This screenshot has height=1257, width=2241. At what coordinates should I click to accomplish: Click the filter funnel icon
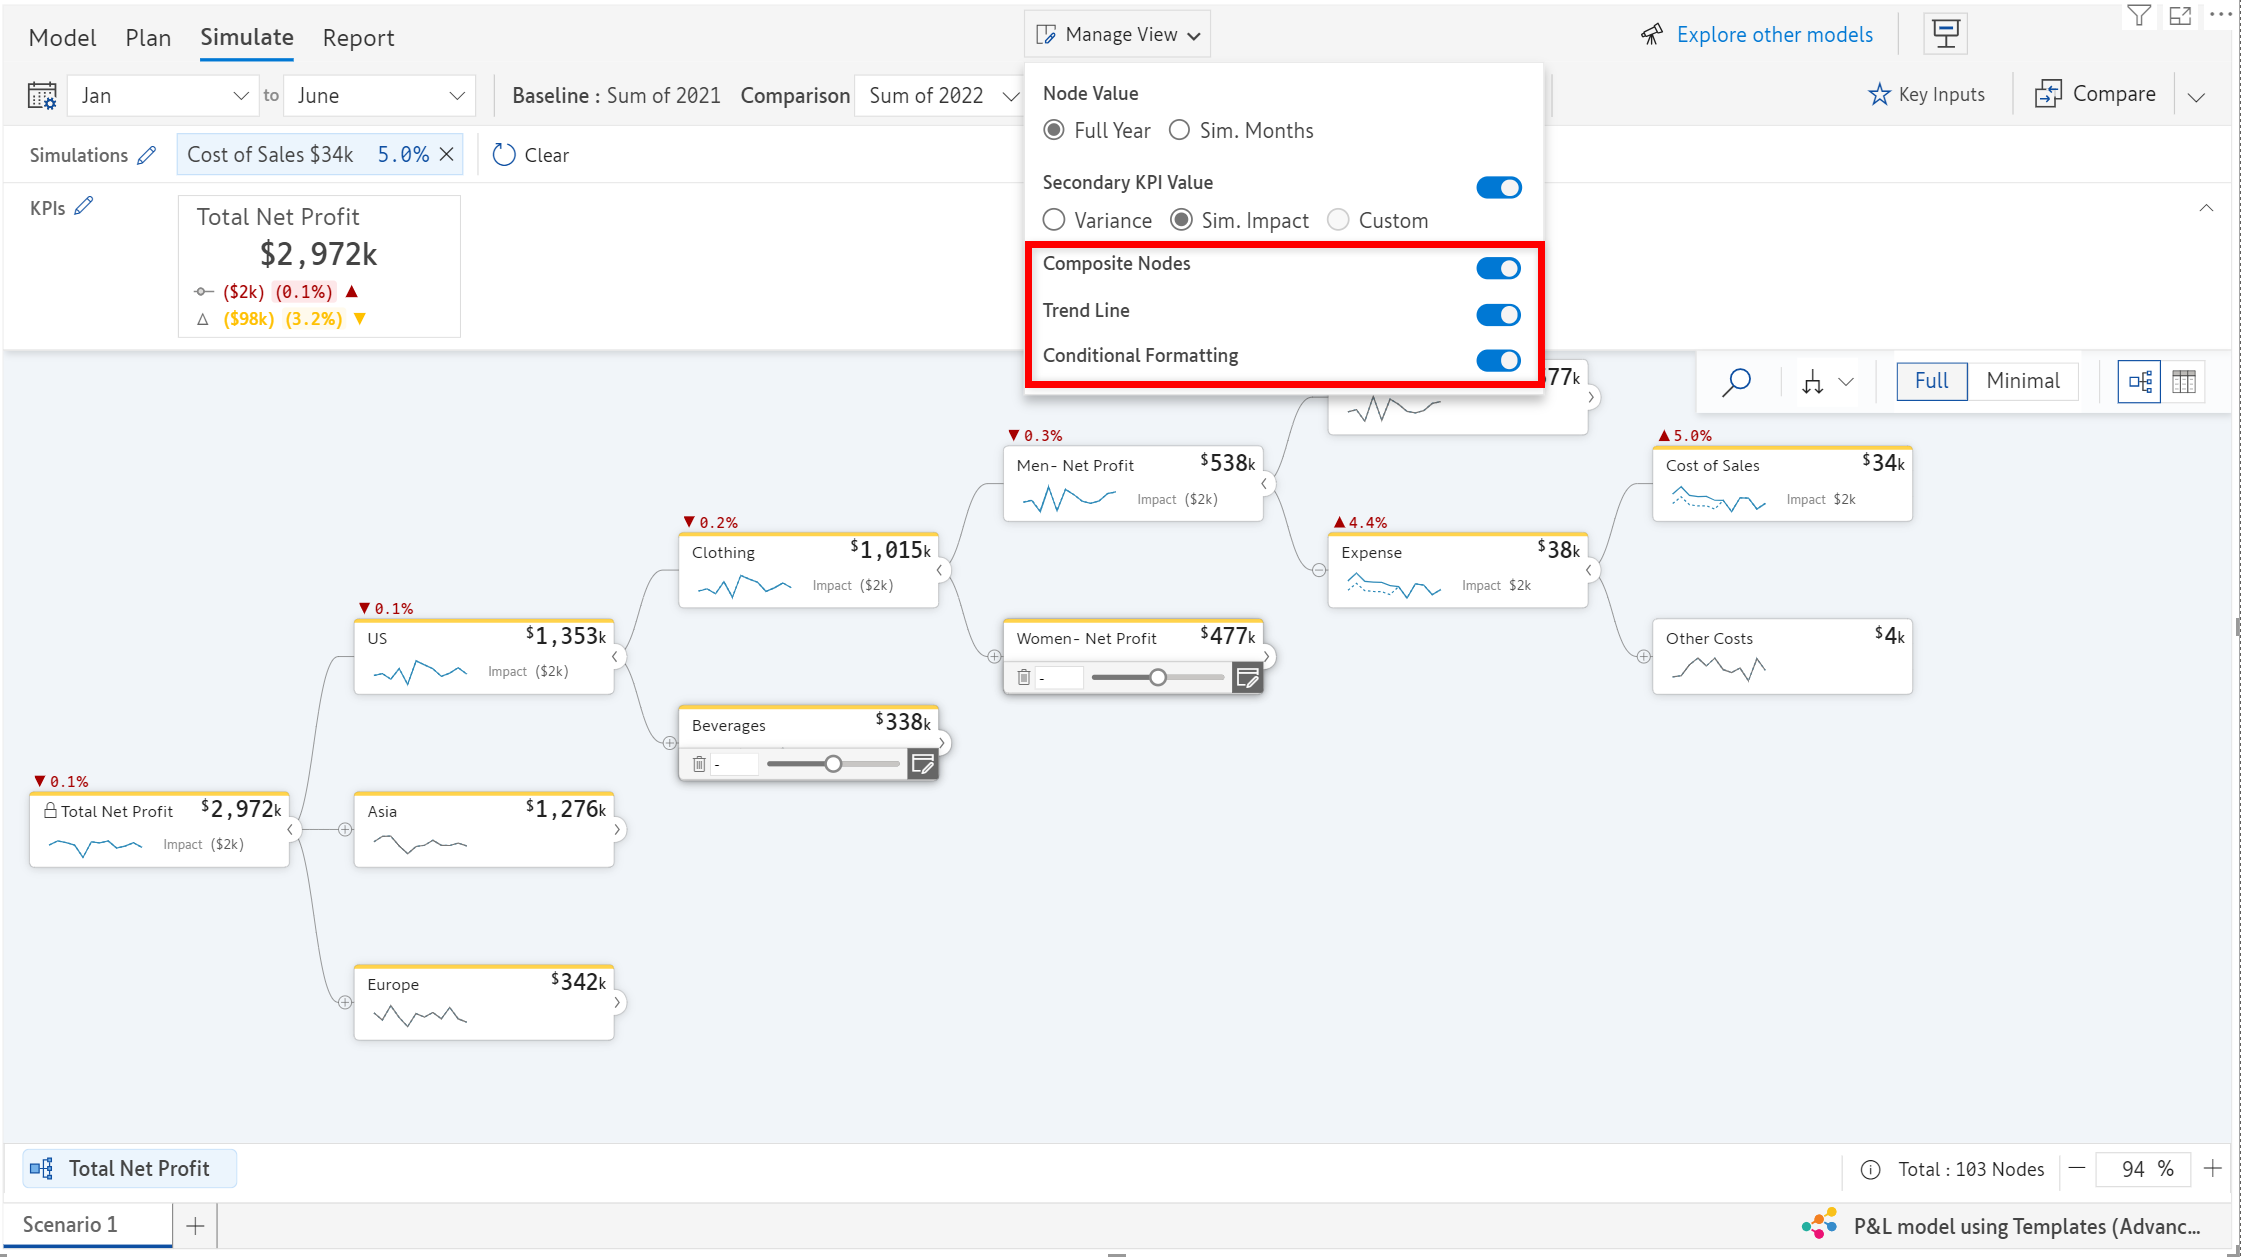(2138, 16)
